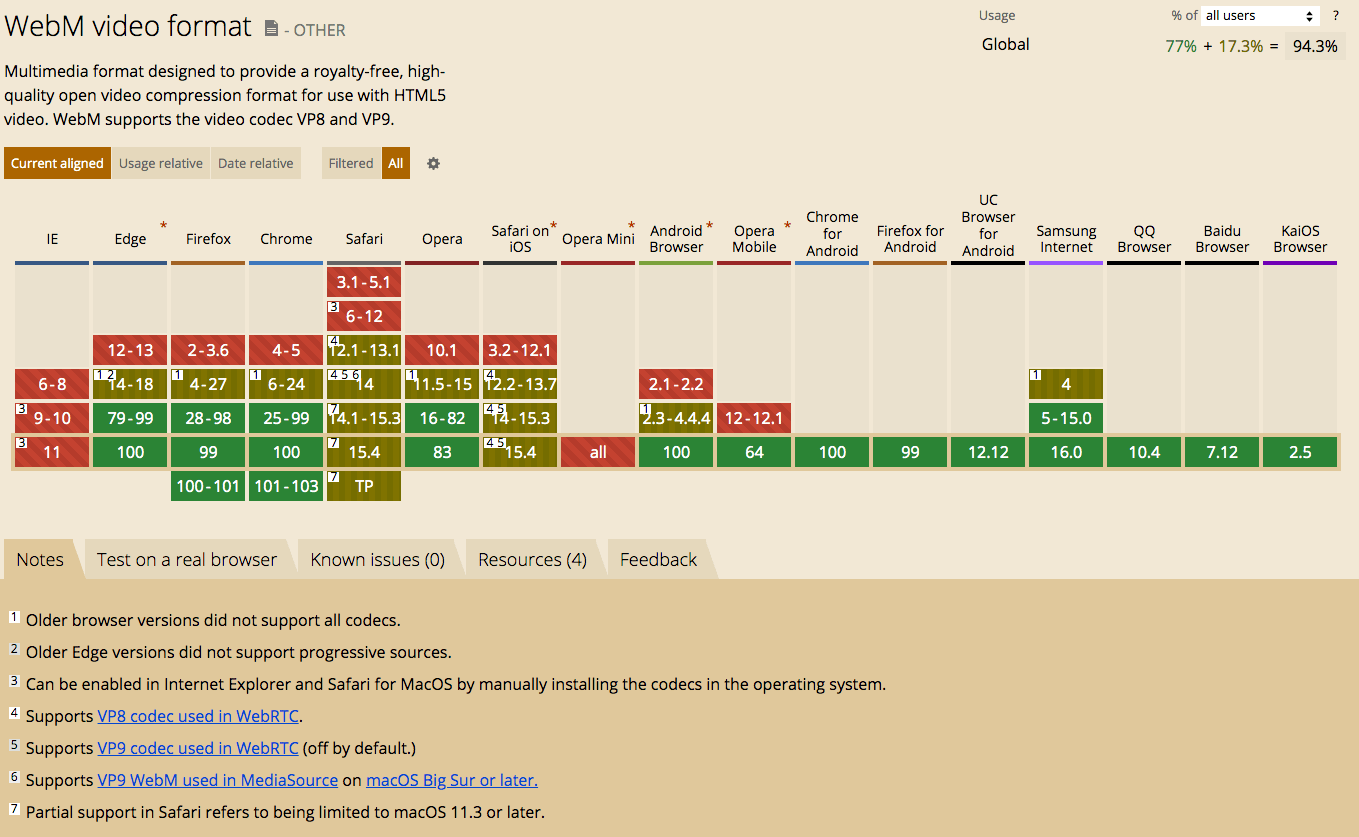The width and height of the screenshot is (1359, 837).
Task: Click the Opera 10.1 version cell
Action: coord(442,350)
